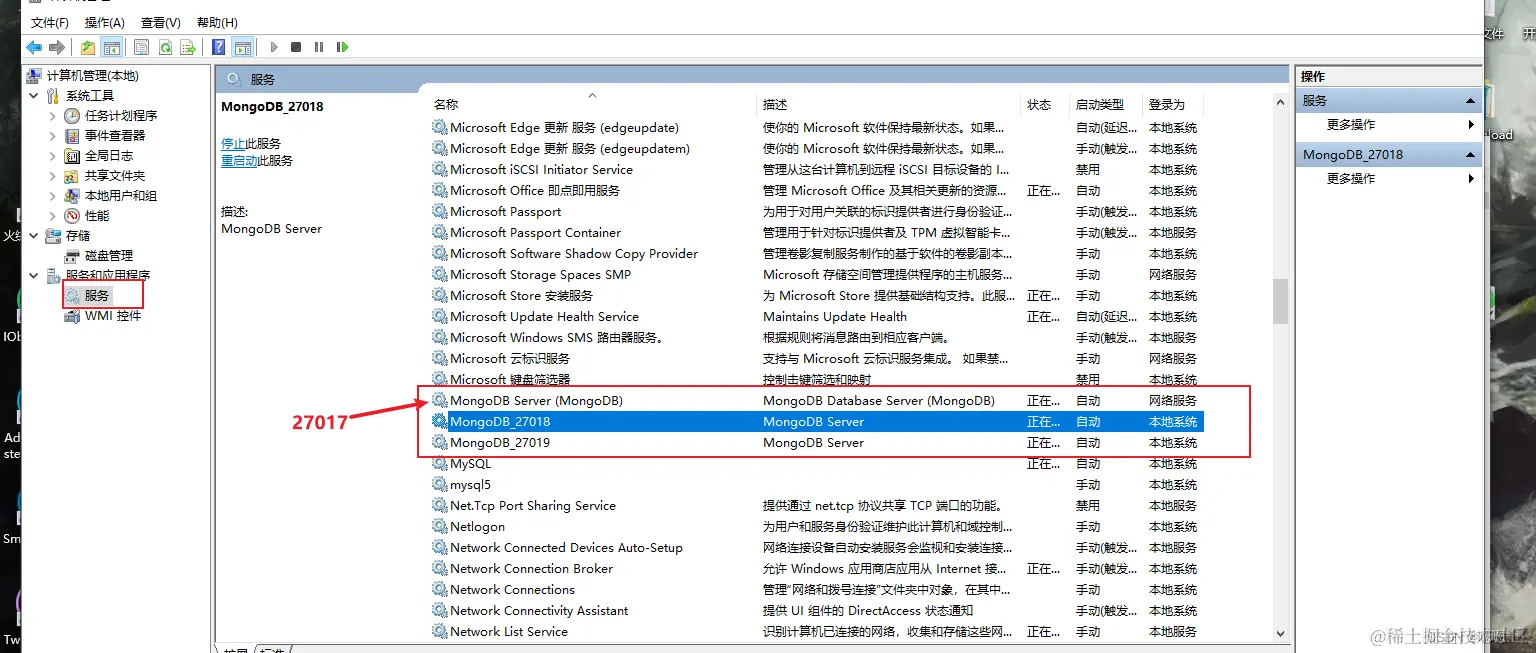The height and width of the screenshot is (653, 1536).
Task: Click the Forward arrow toolbar icon
Action: [x=57, y=47]
